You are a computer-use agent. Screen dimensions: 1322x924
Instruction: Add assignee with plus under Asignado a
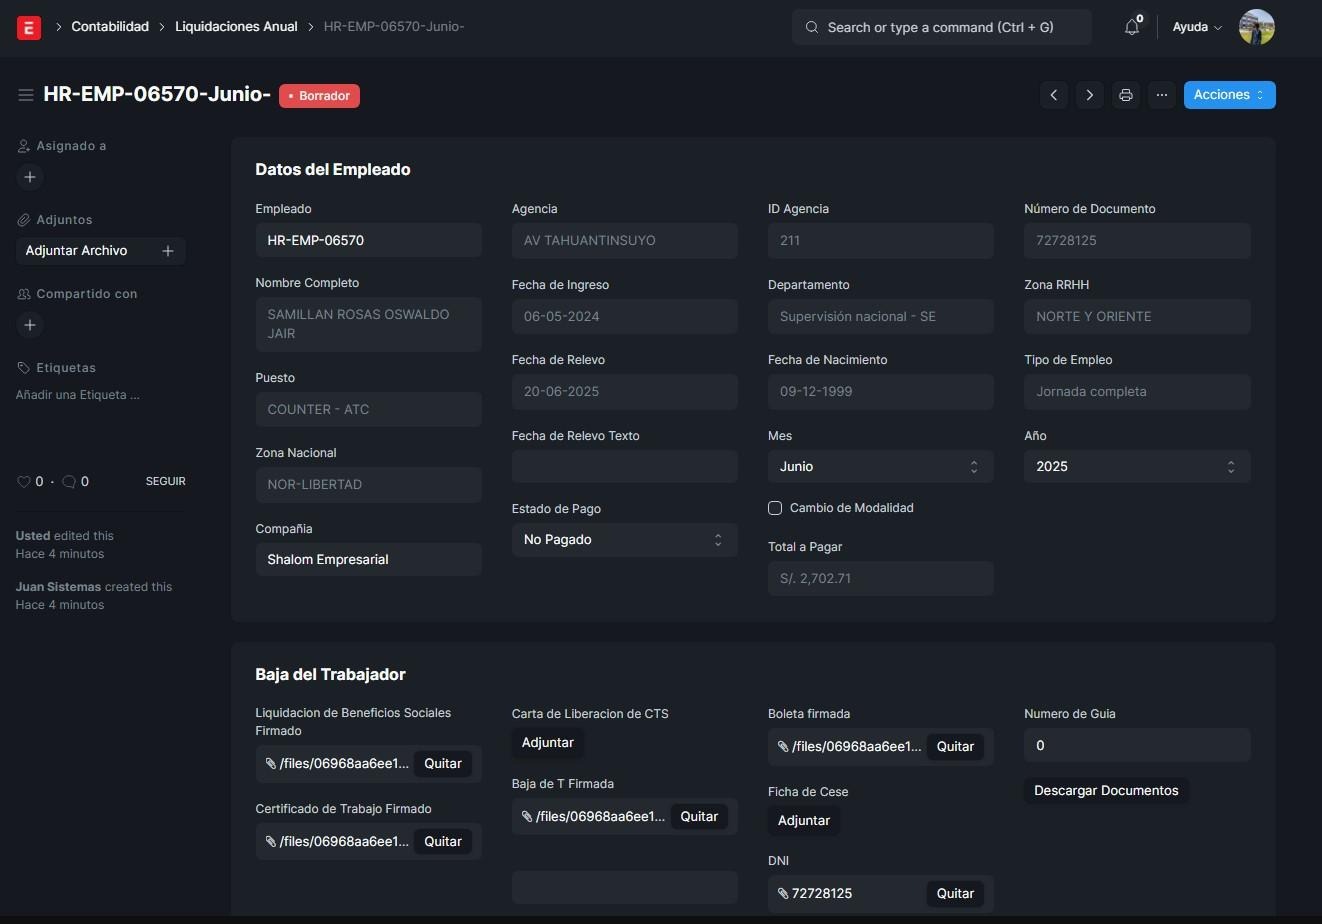tap(30, 177)
